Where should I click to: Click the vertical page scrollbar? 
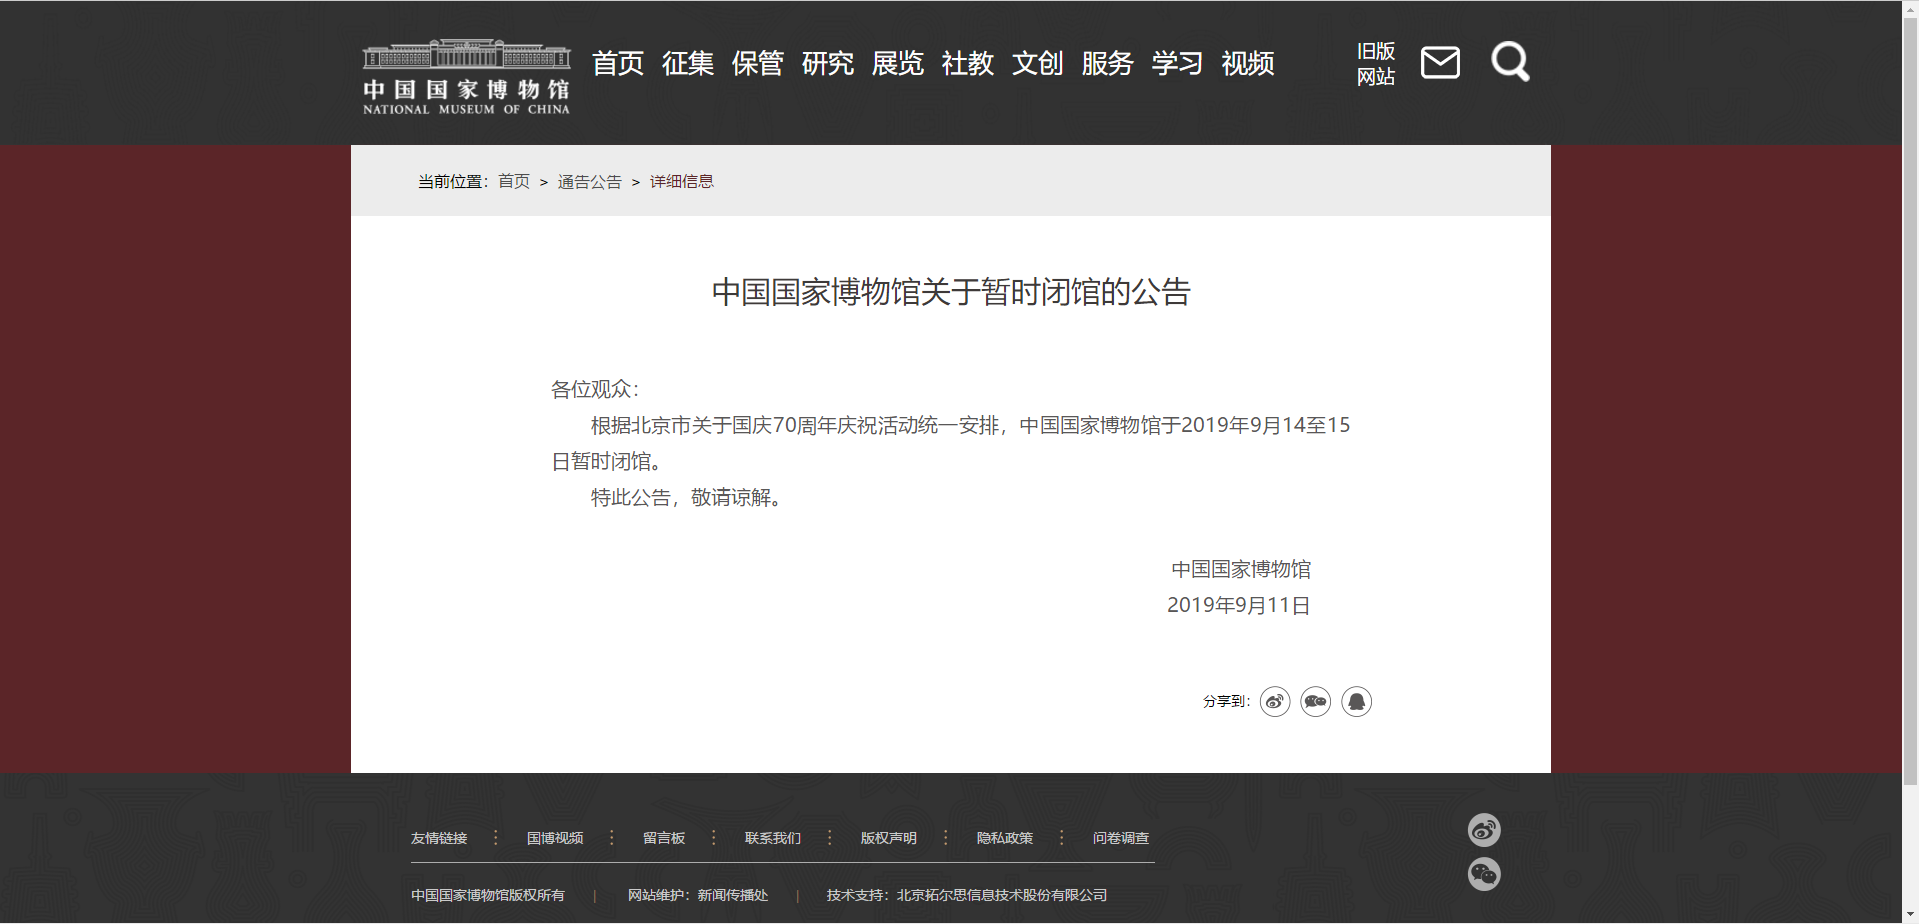(x=1910, y=400)
